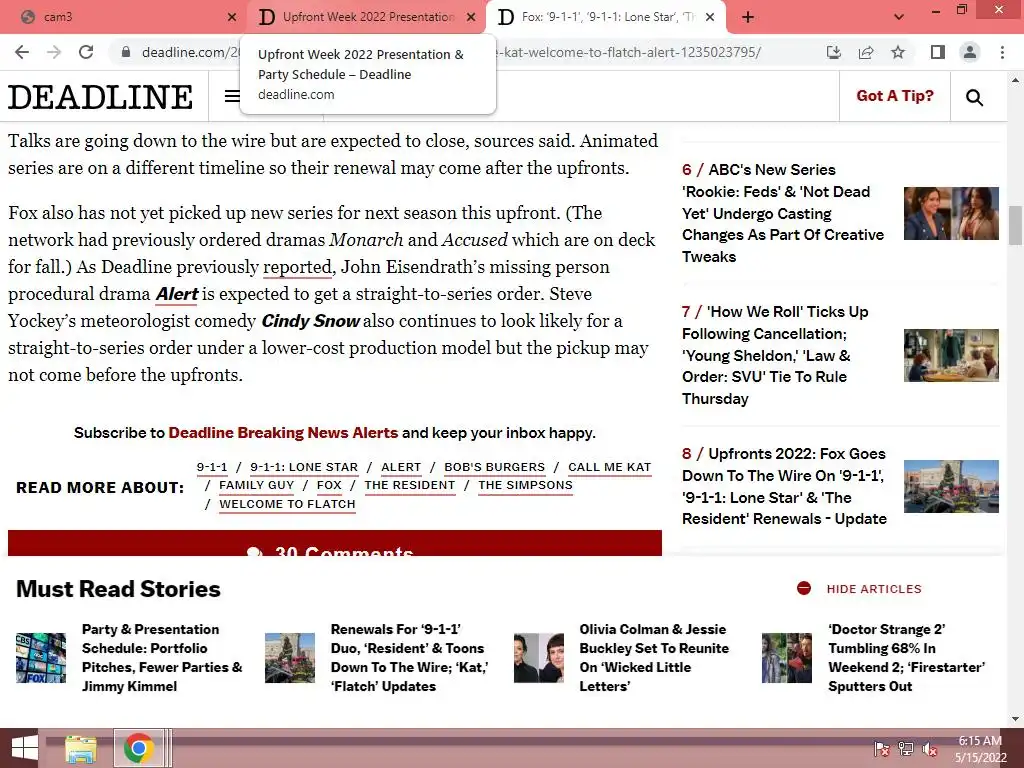Open WELCOME TO FLATCH tag
The image size is (1024, 768).
click(287, 504)
